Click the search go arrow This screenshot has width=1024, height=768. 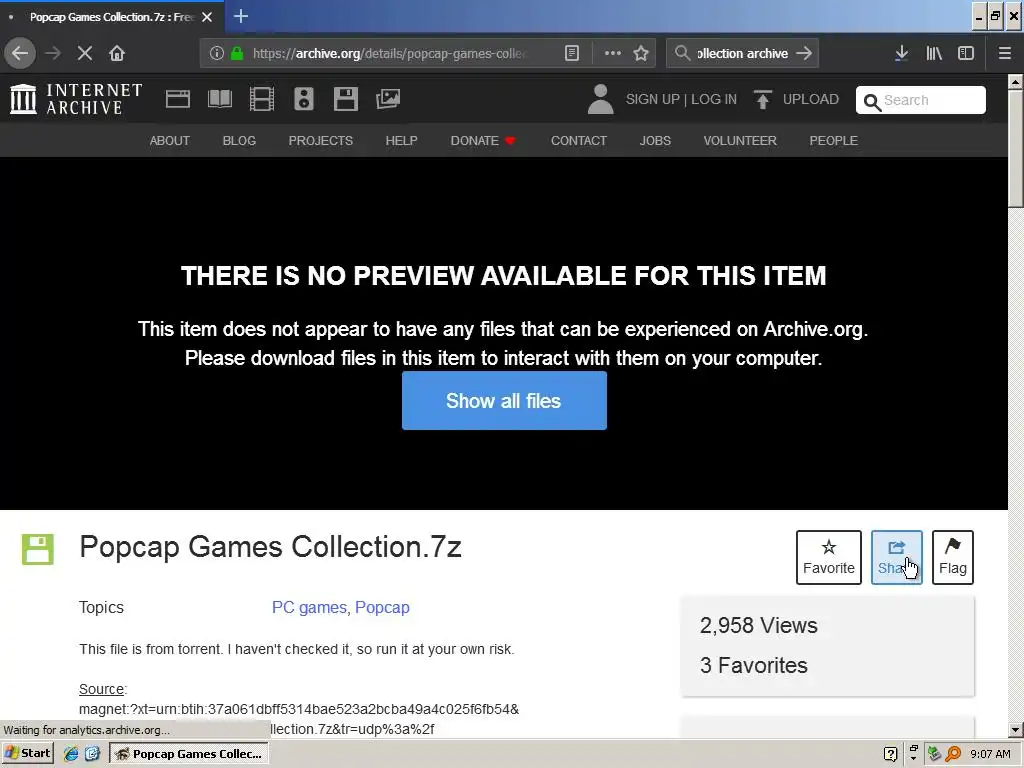(x=805, y=53)
